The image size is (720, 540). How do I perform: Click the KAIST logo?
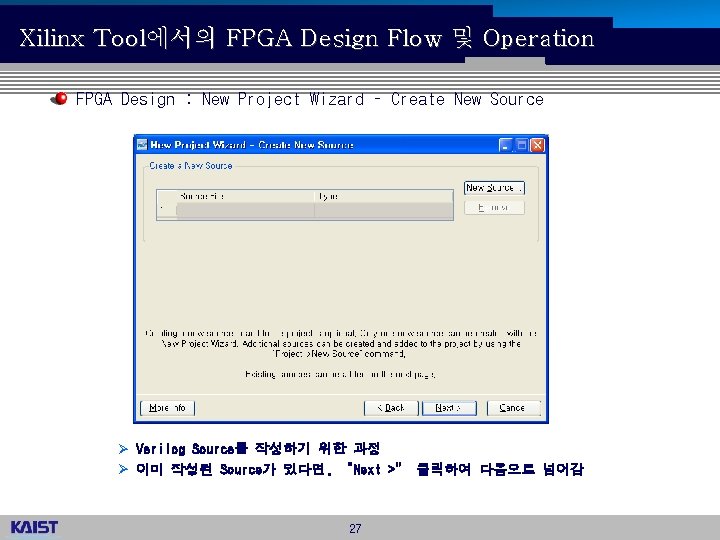point(34,527)
